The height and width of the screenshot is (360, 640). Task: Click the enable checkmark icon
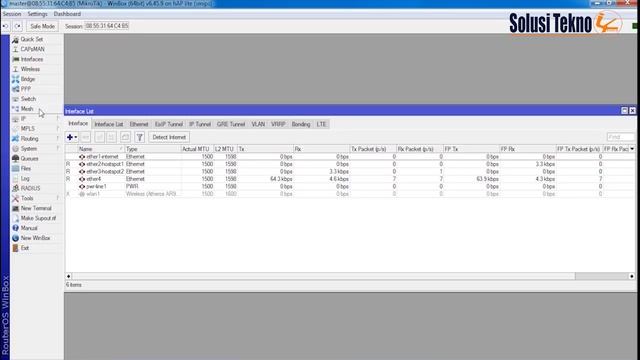(99, 137)
